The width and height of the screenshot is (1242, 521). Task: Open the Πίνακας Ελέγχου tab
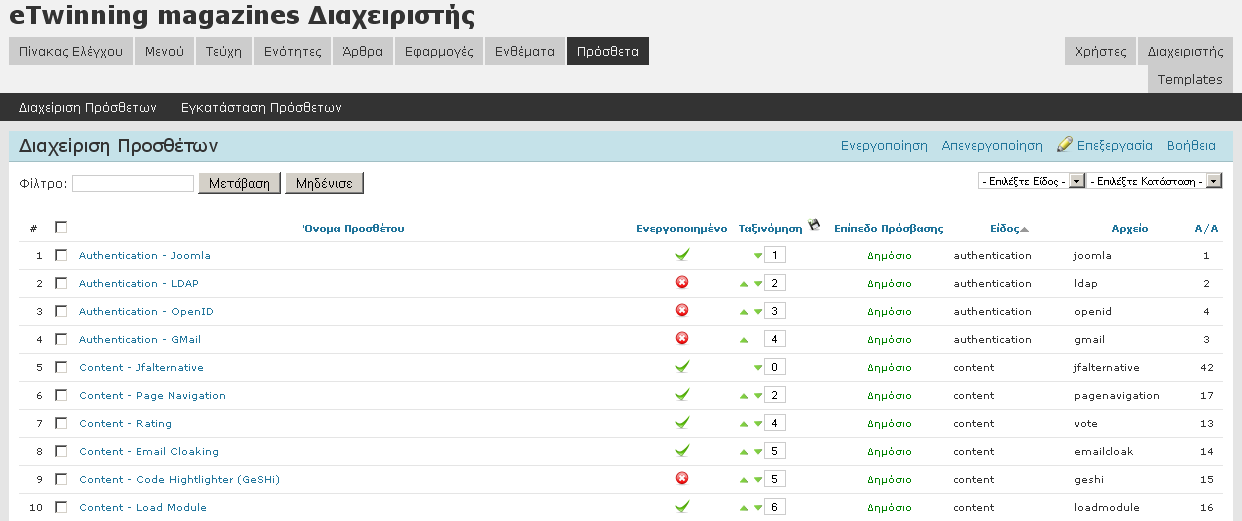[x=71, y=51]
